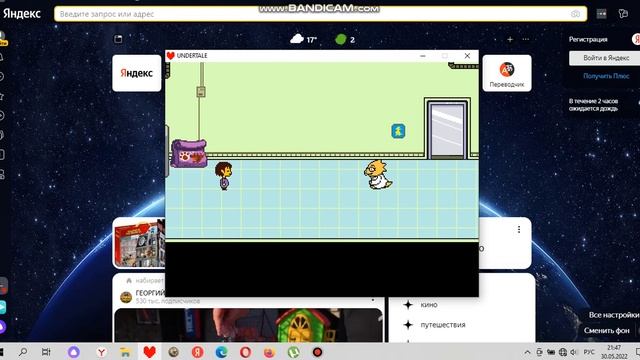This screenshot has height=360, width=640.
Task: Add a new tile with the plus icon
Action: (510, 39)
